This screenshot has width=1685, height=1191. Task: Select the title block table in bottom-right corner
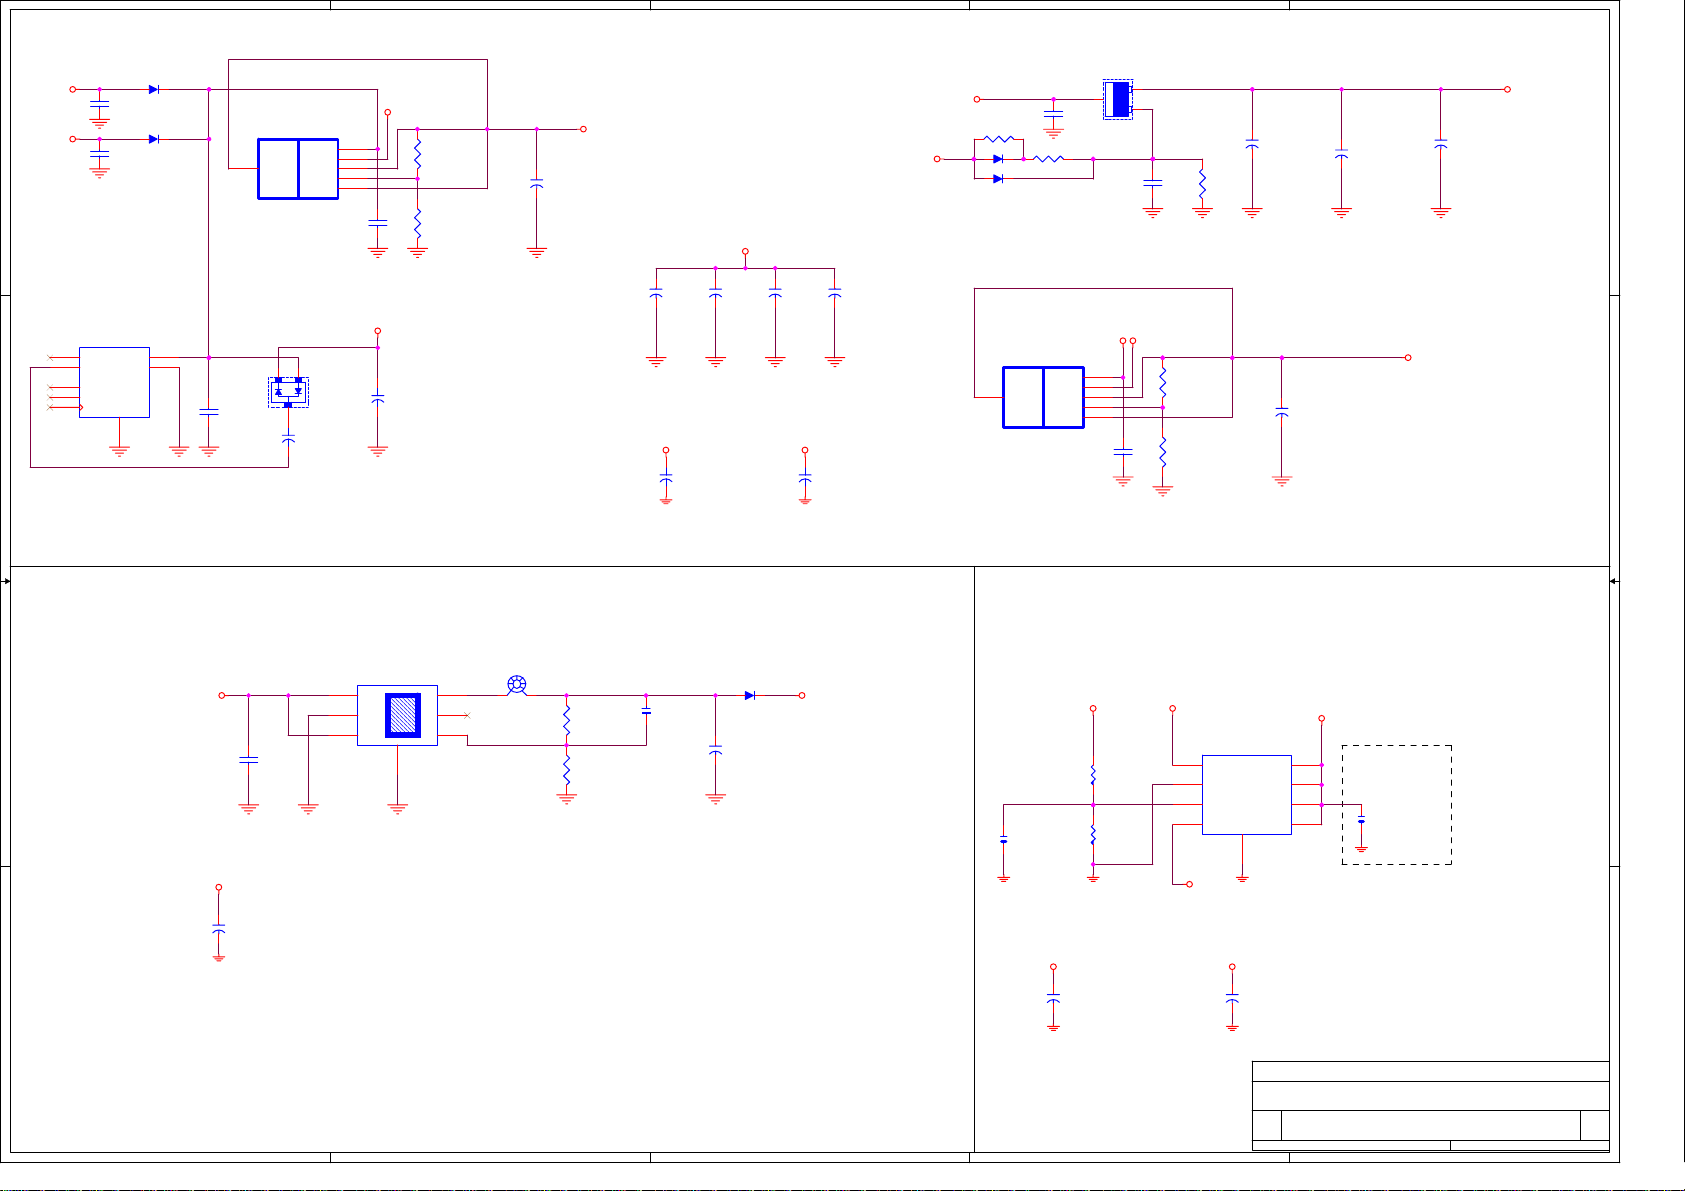(1431, 1106)
